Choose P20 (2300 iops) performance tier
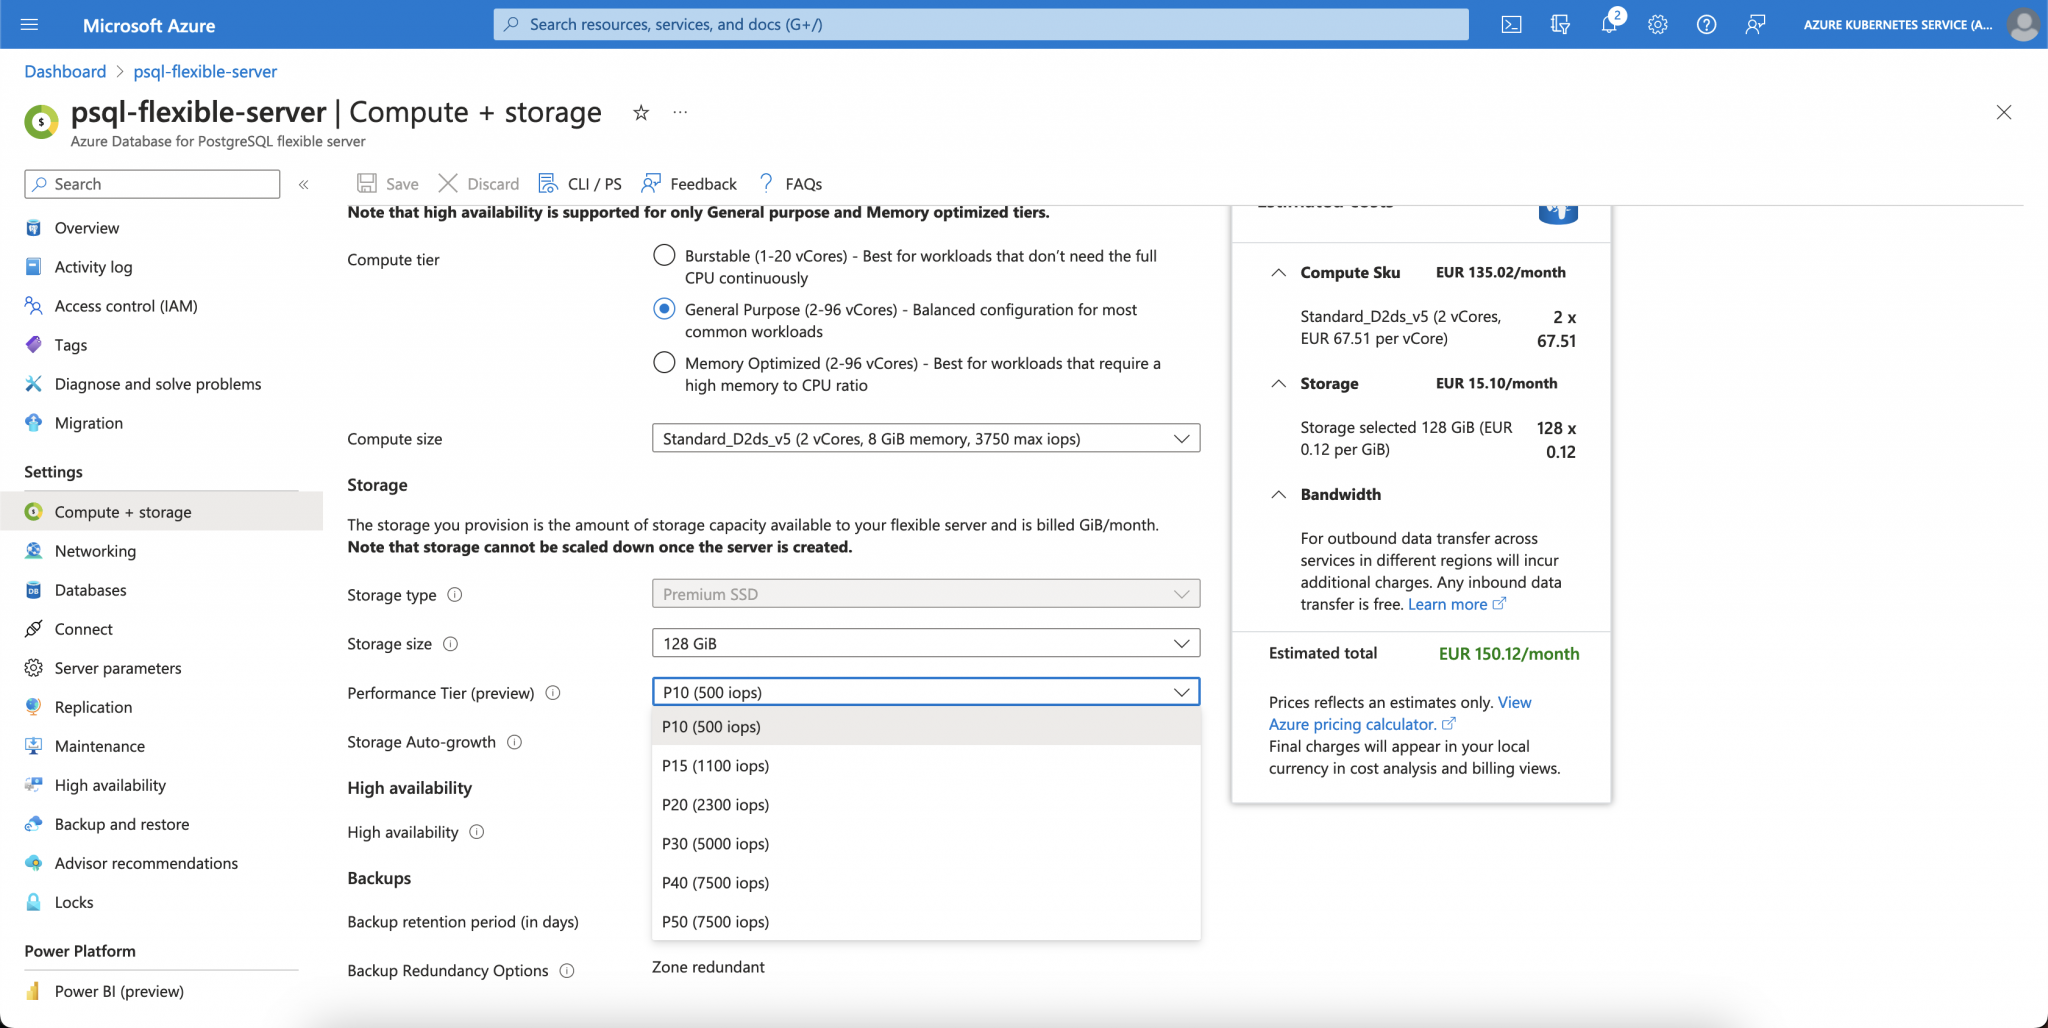 coord(926,805)
